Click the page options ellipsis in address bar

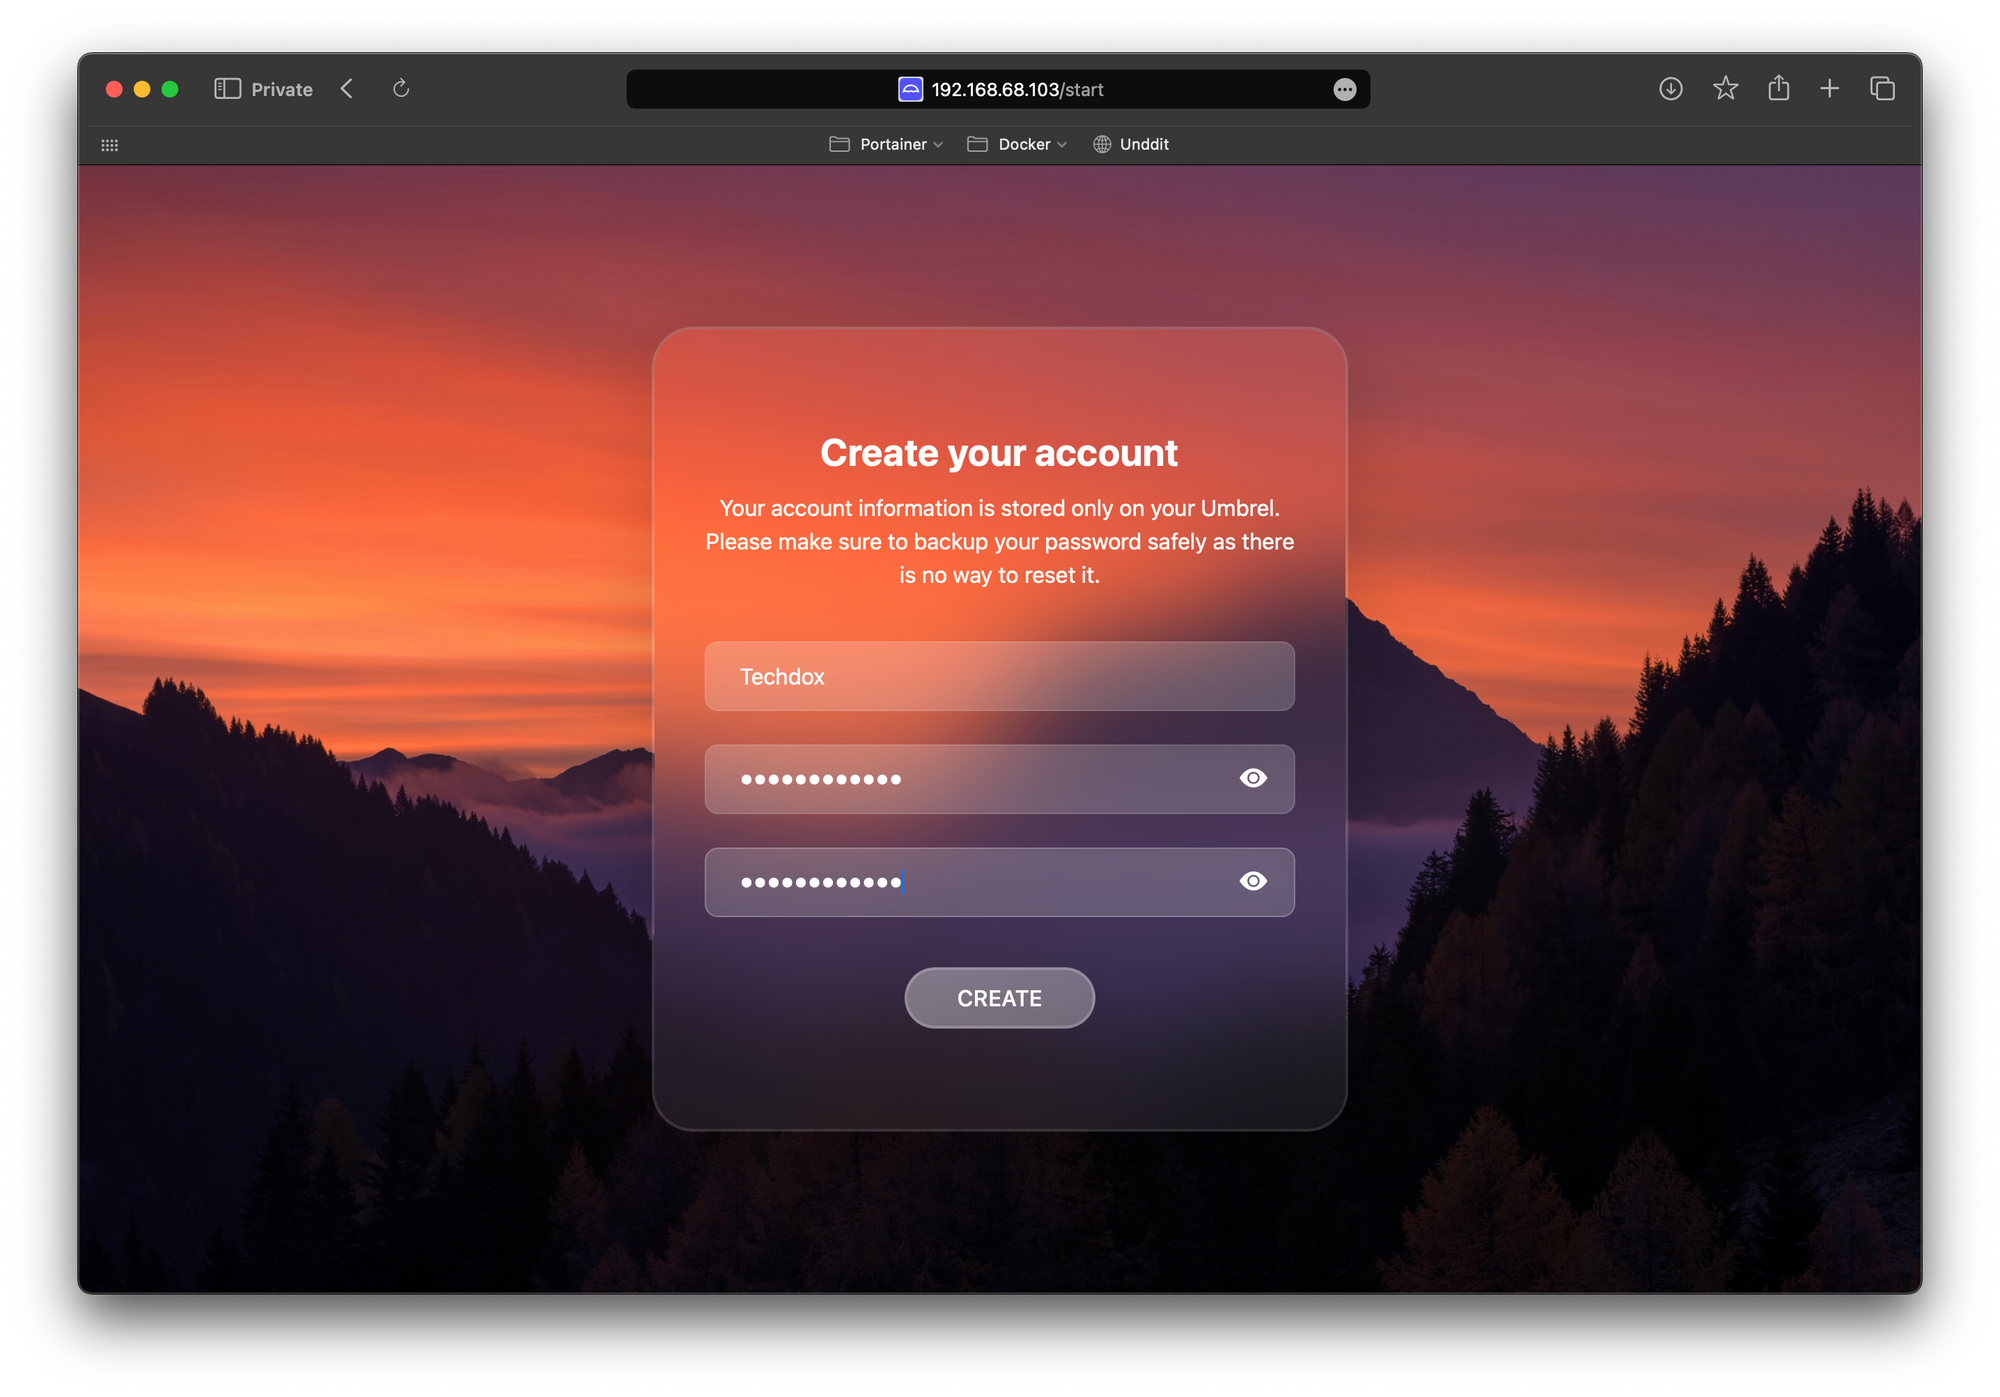click(1344, 90)
